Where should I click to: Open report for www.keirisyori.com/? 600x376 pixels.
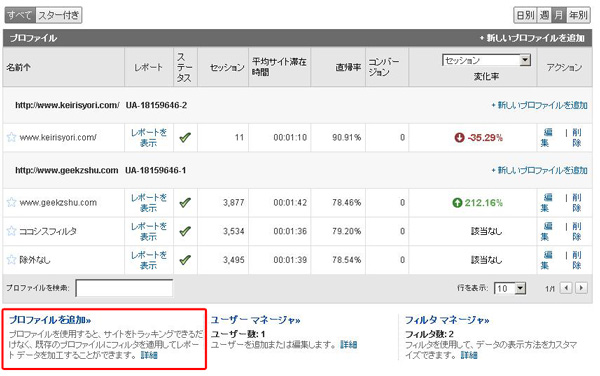148,137
